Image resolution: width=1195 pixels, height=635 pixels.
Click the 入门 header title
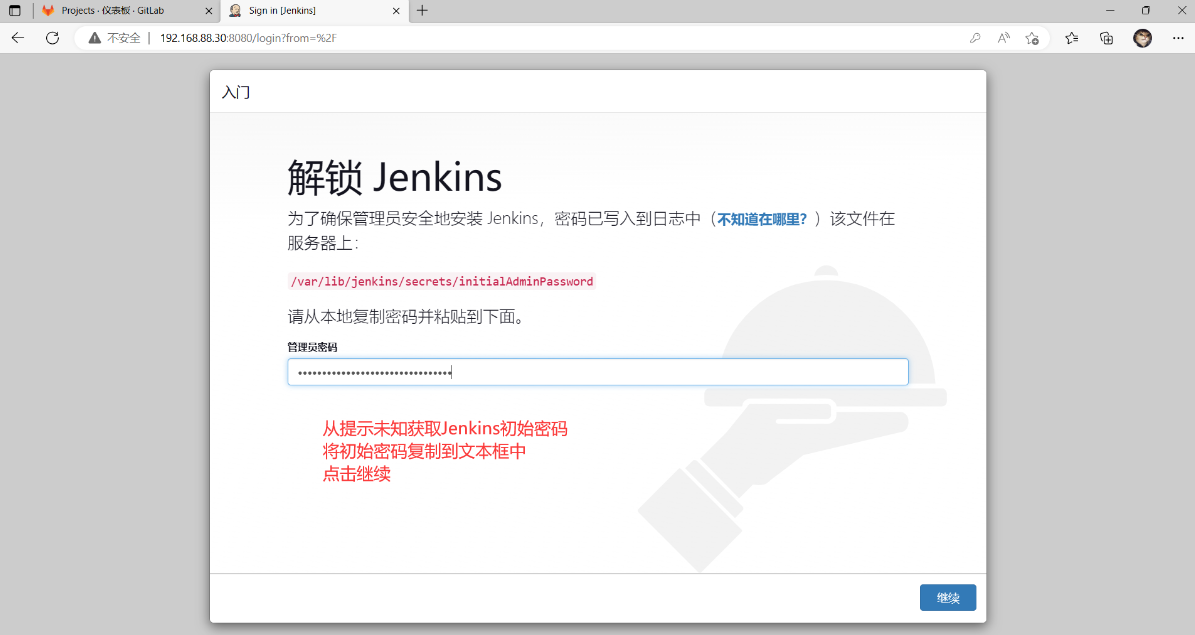coord(236,92)
